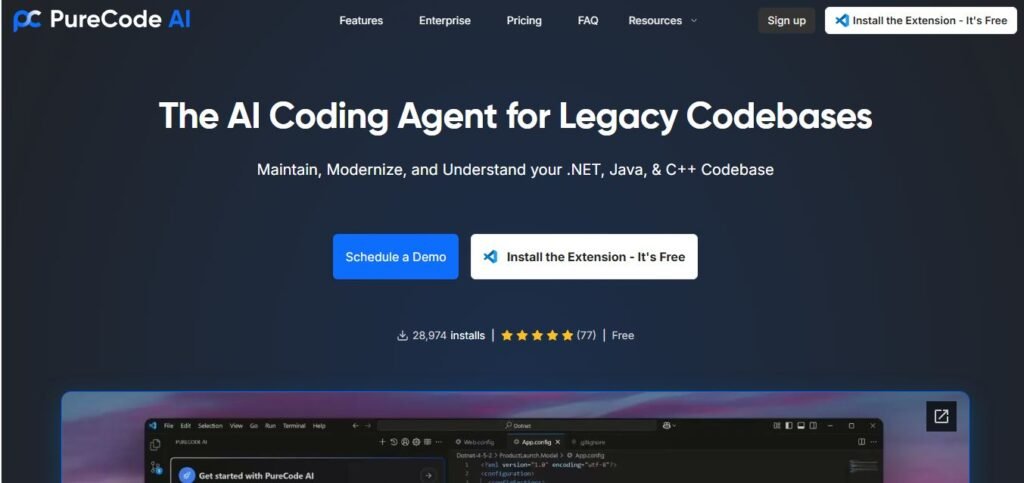This screenshot has height=483, width=1024.
Task: Click the Maintain, Modernize, and Understand subtitle
Action: click(x=515, y=170)
